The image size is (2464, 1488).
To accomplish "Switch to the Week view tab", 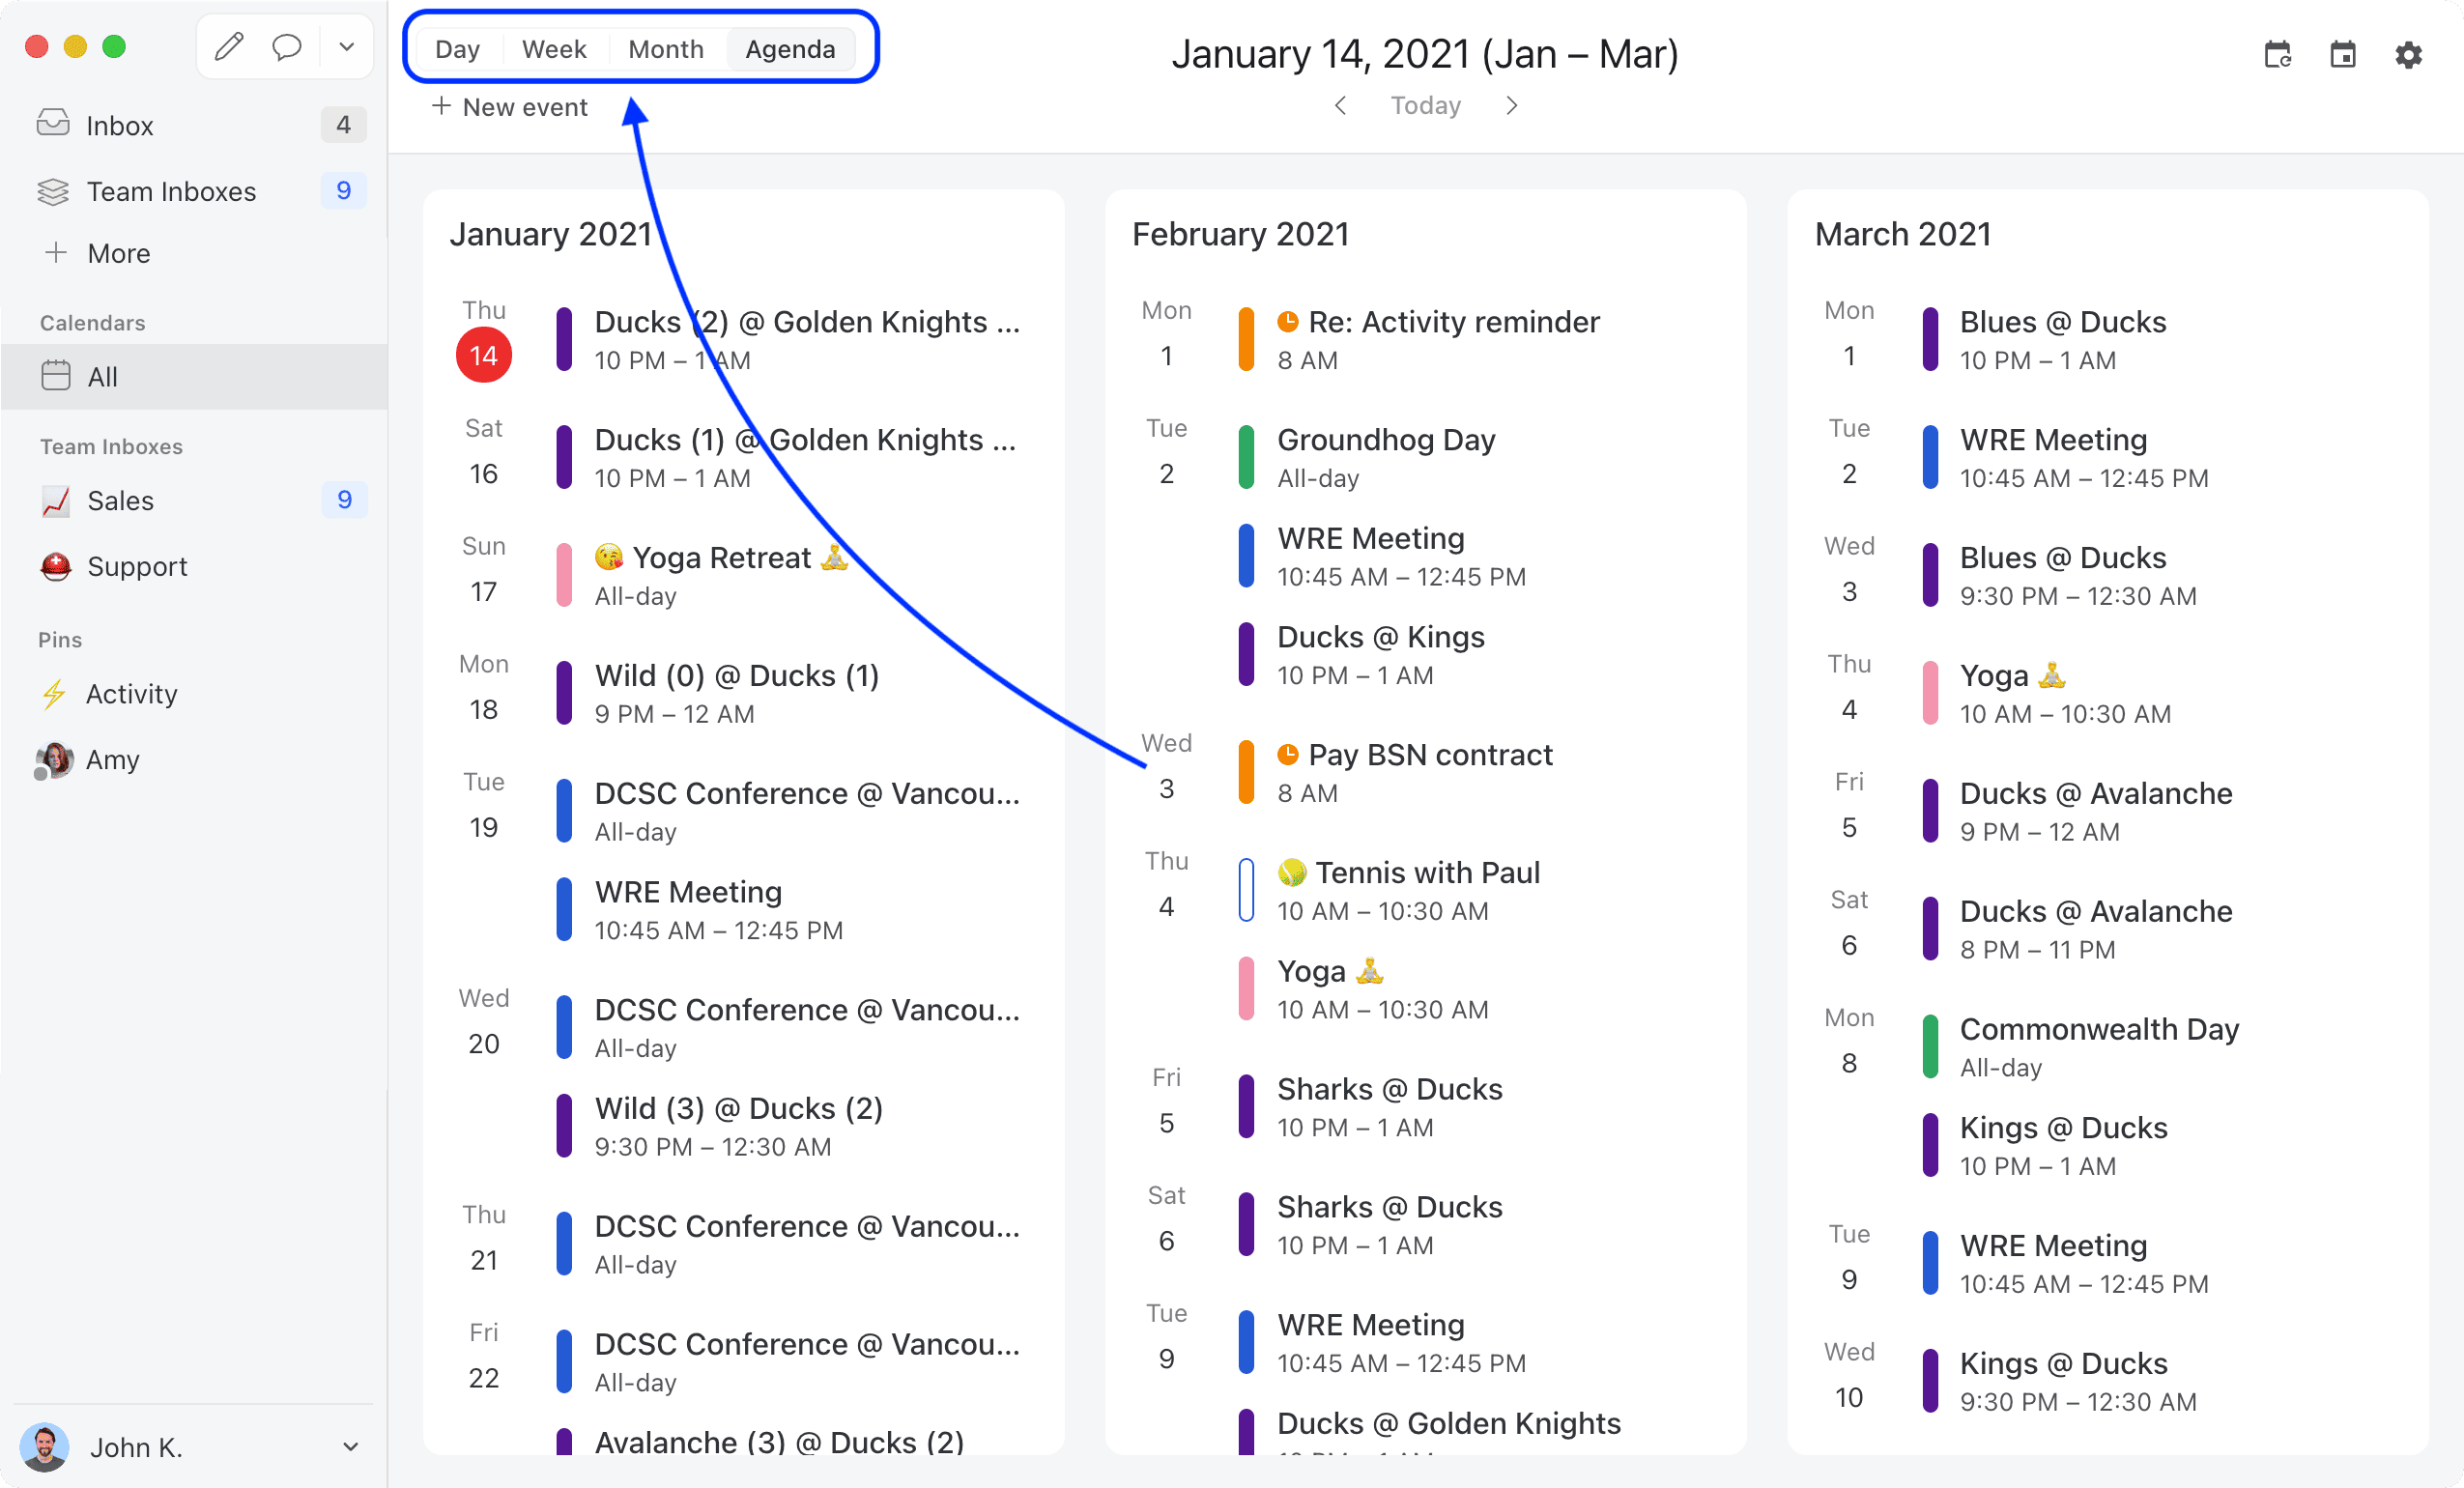I will pyautogui.click(x=554, y=48).
